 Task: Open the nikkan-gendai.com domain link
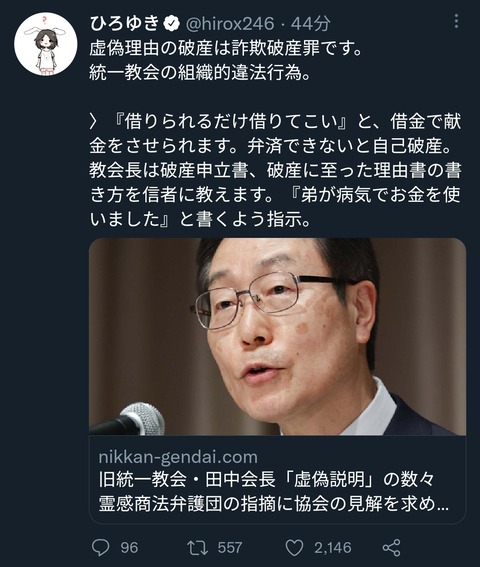coord(178,457)
